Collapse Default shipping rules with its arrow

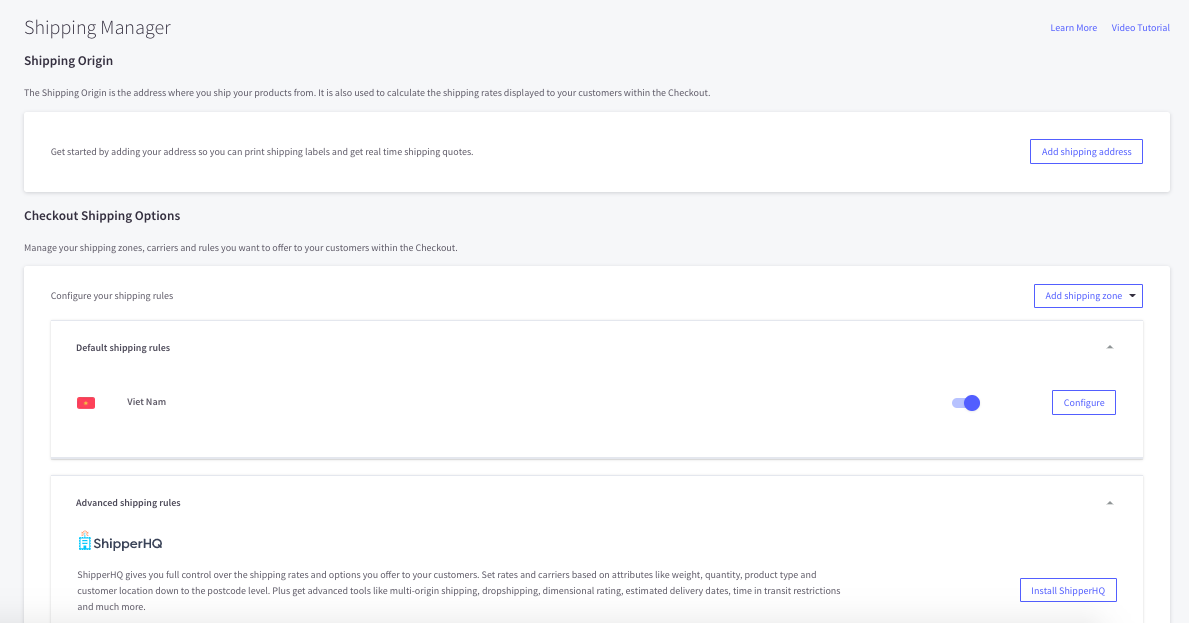[1109, 348]
